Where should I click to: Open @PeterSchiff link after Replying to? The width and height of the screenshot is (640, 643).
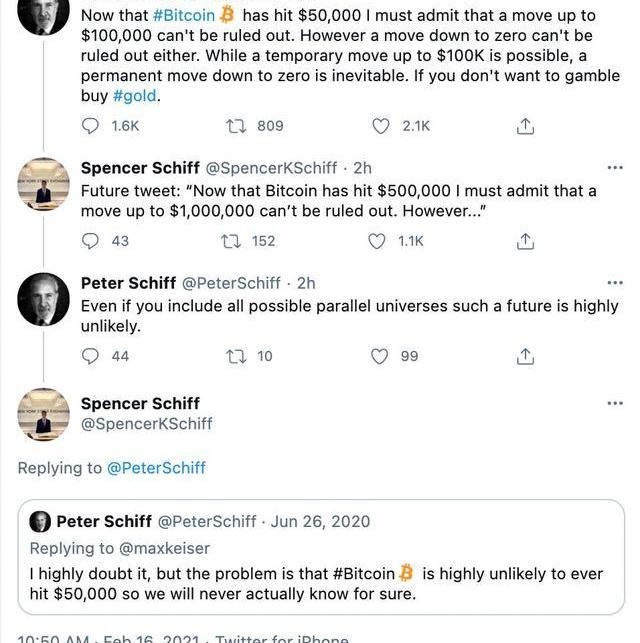(156, 467)
